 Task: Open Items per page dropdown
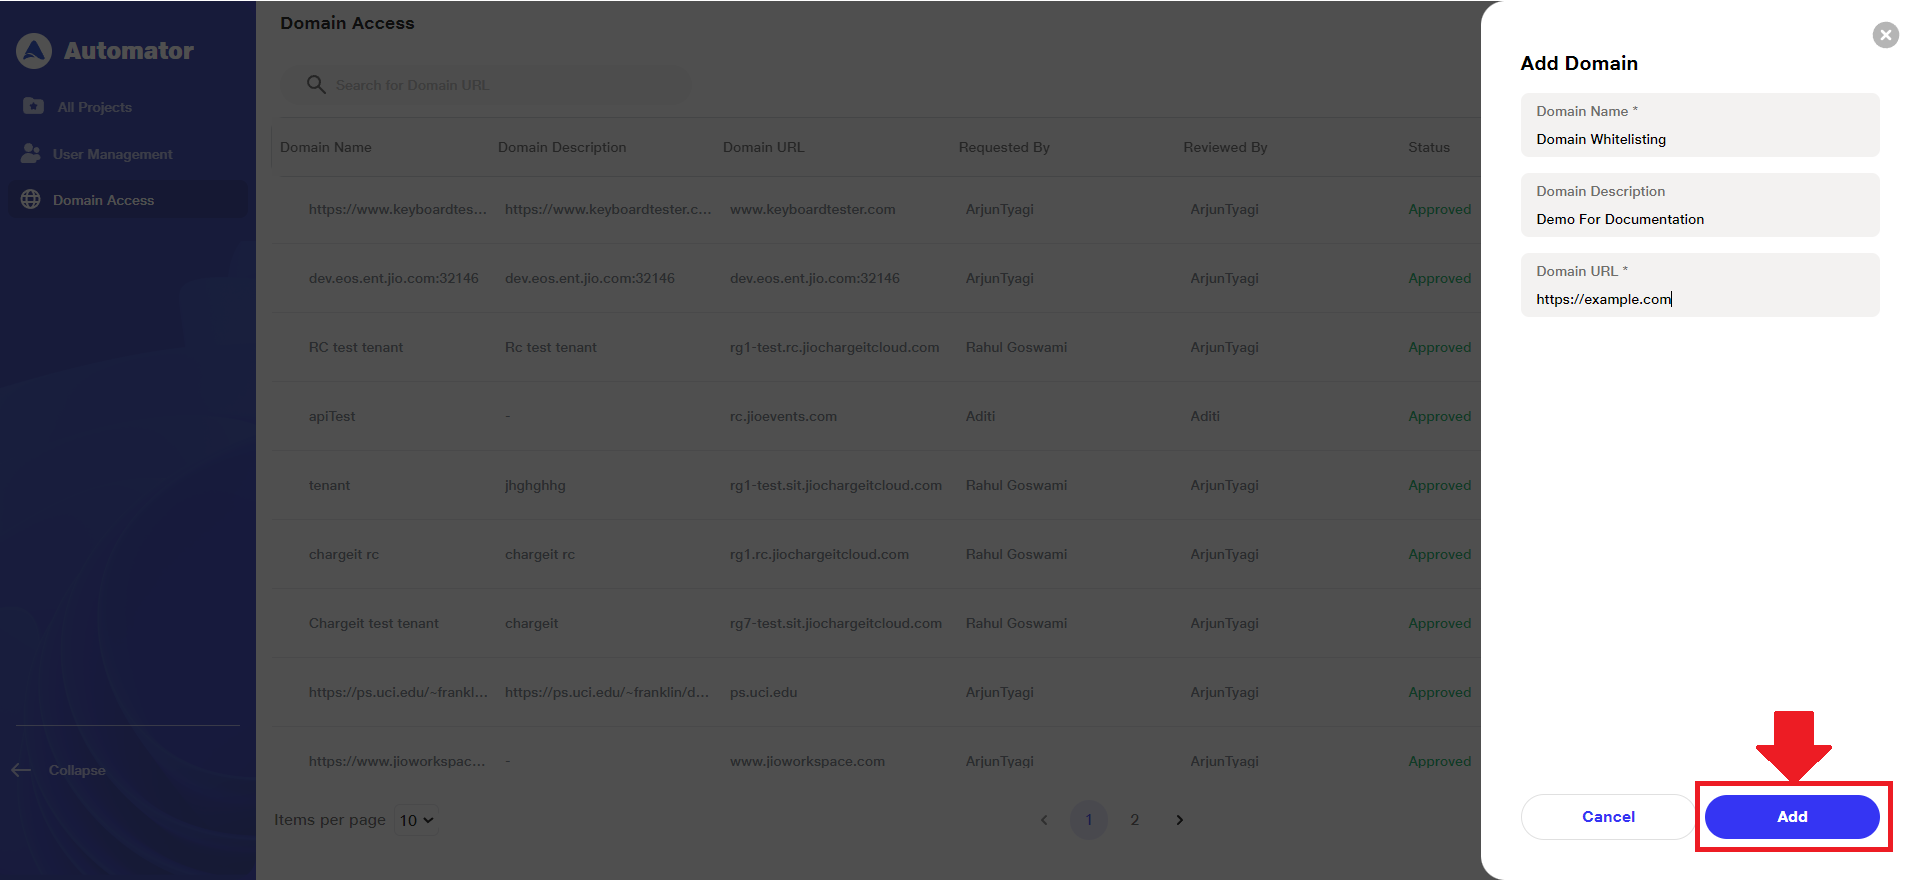[416, 820]
